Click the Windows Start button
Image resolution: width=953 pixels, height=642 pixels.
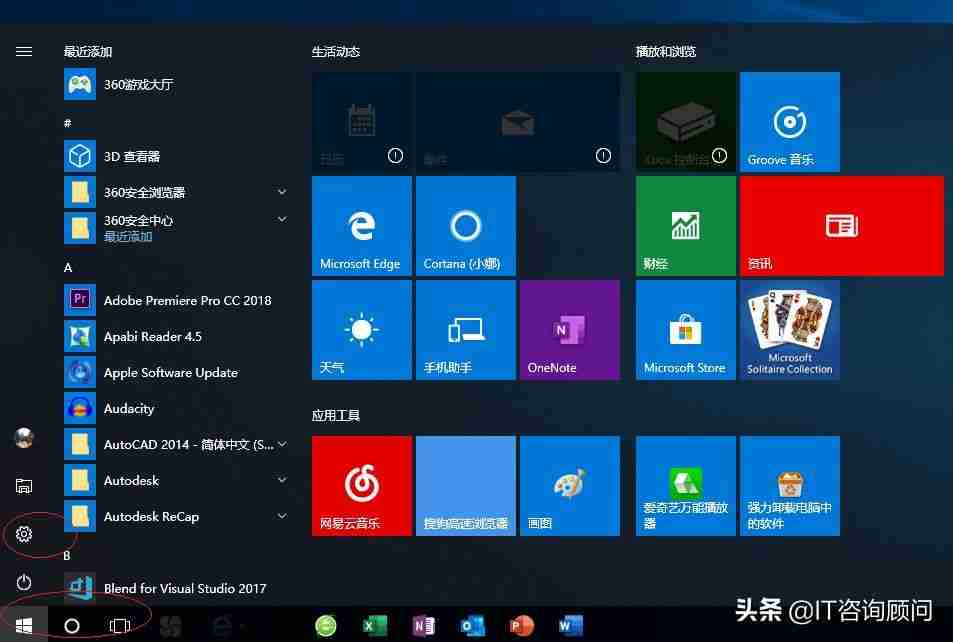tap(24, 625)
